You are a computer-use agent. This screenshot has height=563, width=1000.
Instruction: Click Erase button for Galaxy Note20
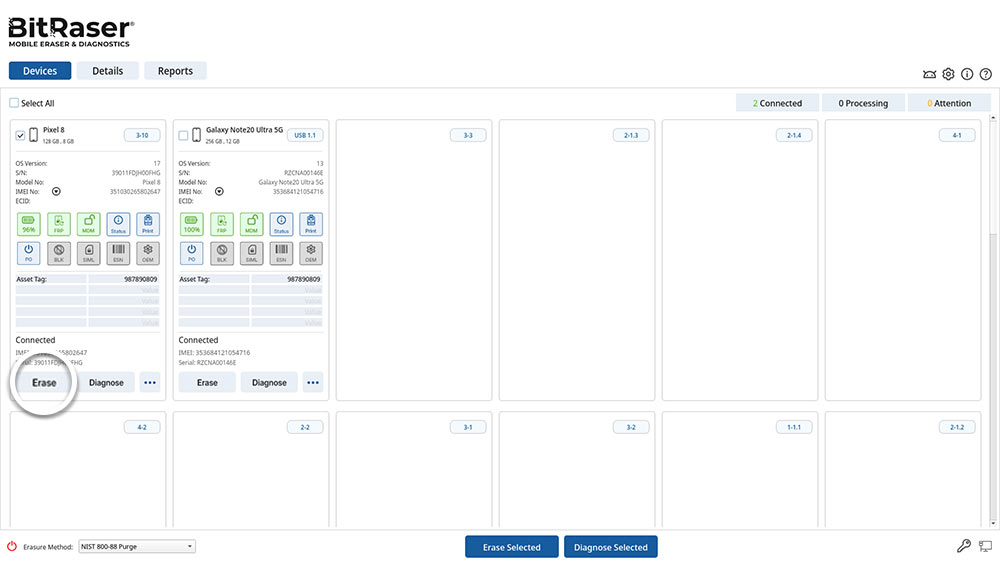pos(207,383)
